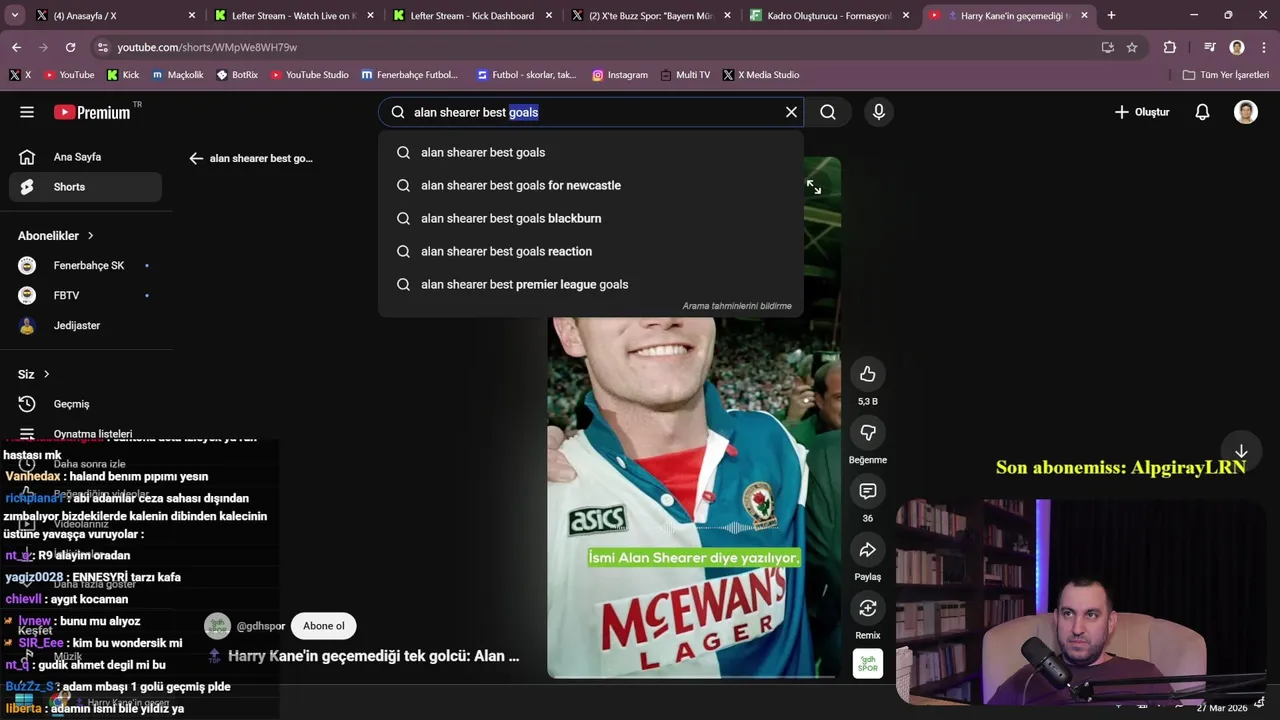
Task: Open Tüm Yer İşaretleri folder
Action: [x=1226, y=75]
